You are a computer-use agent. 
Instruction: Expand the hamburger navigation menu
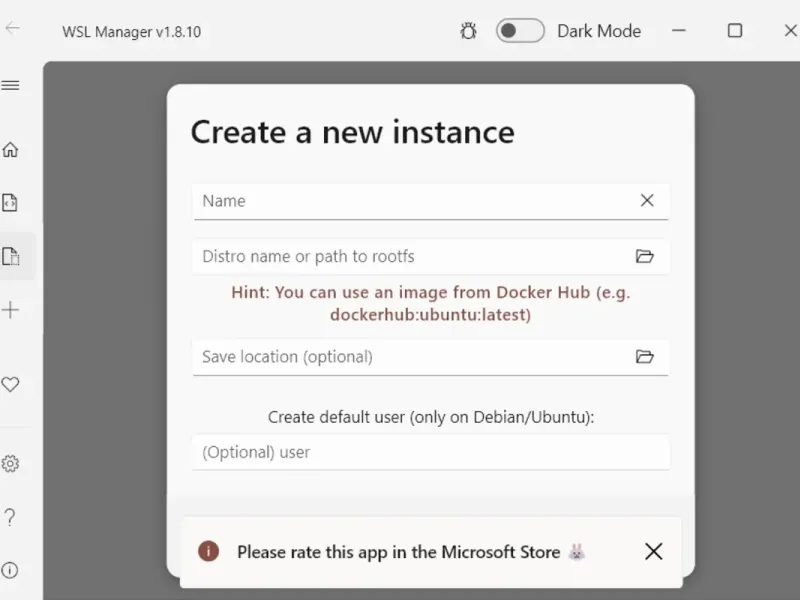(x=11, y=86)
